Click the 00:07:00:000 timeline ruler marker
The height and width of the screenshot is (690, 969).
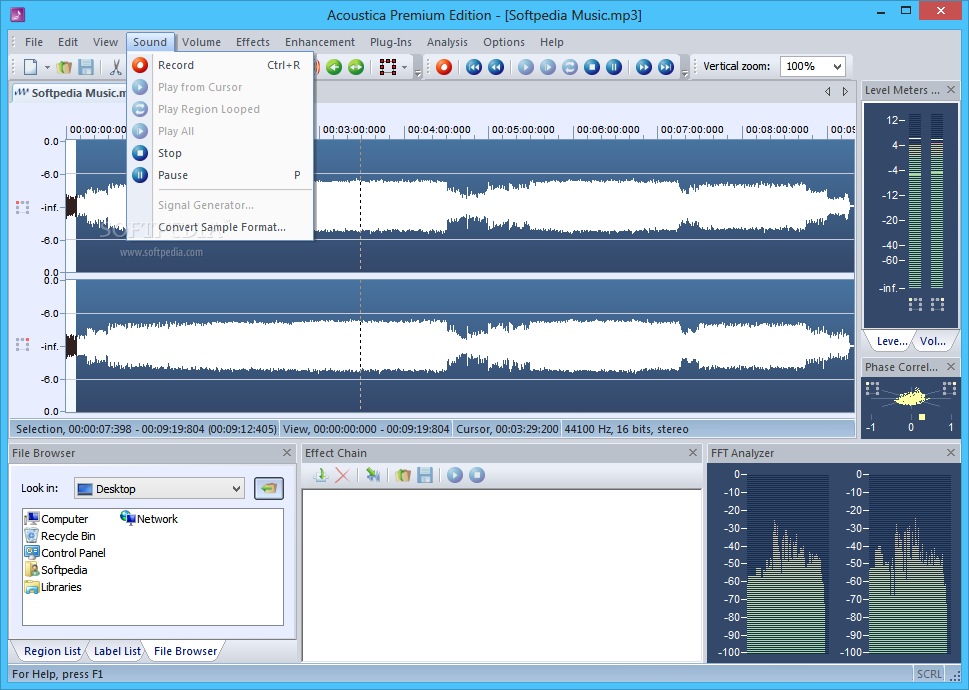point(692,130)
